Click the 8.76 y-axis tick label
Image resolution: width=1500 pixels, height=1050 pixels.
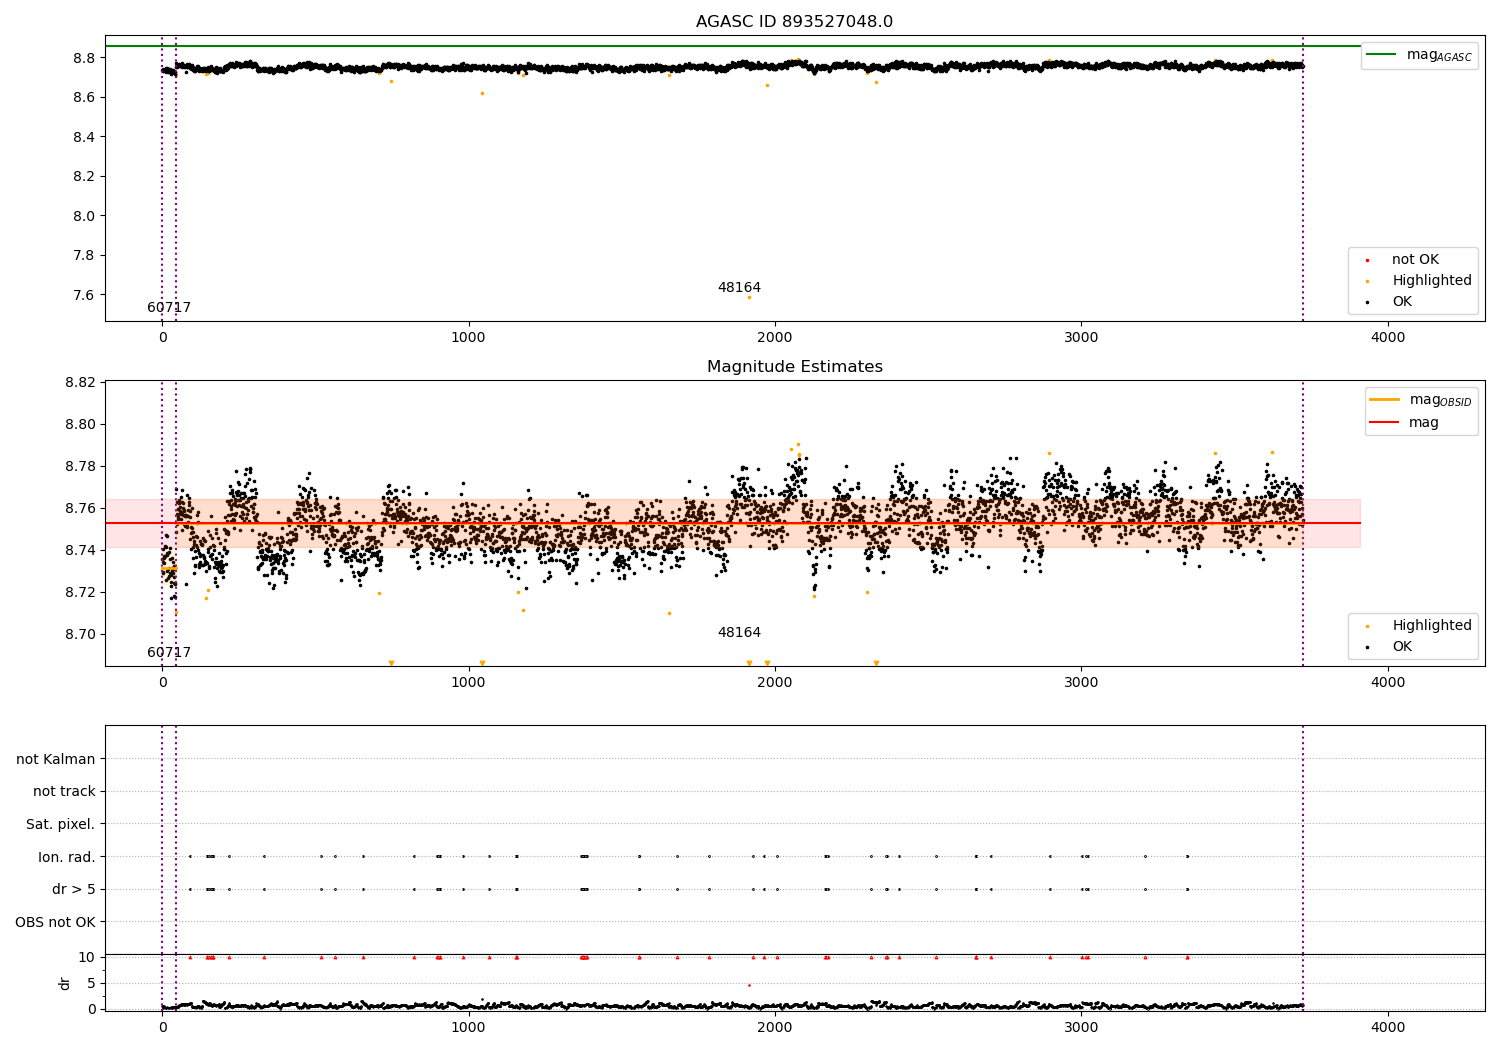click(81, 508)
